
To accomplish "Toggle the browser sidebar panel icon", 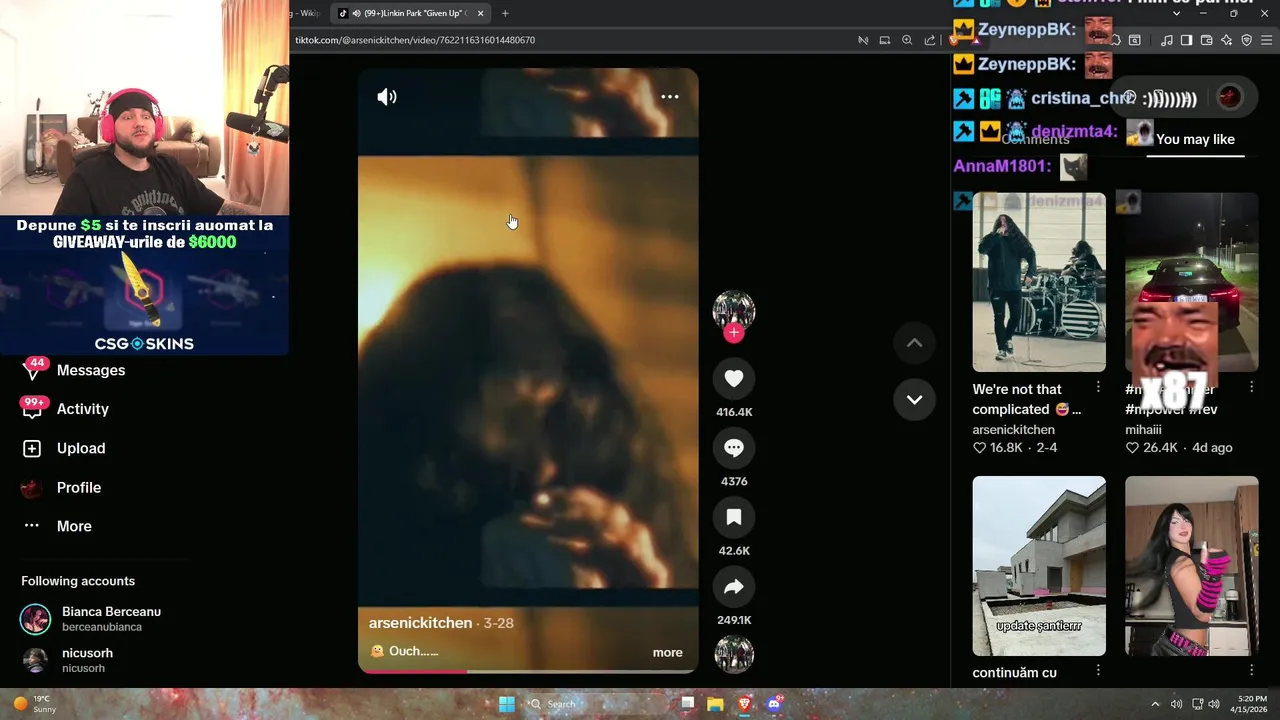I will [1186, 40].
